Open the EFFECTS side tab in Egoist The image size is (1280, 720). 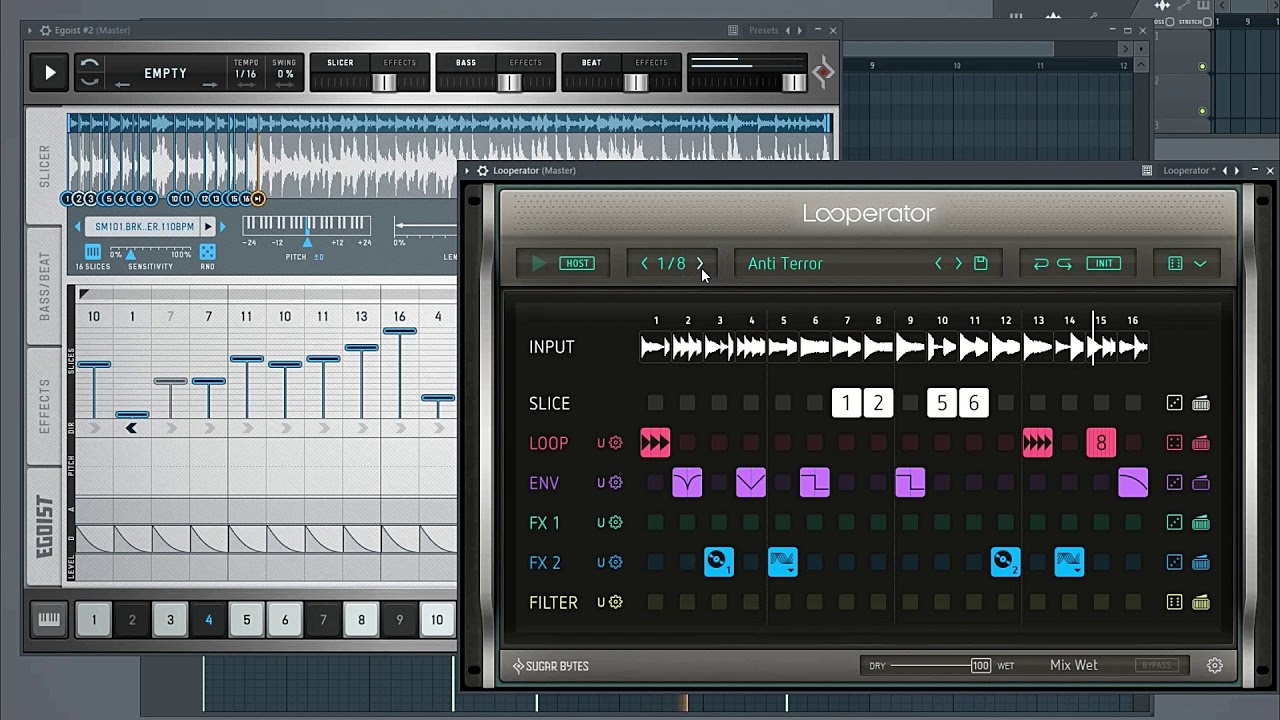pos(45,406)
